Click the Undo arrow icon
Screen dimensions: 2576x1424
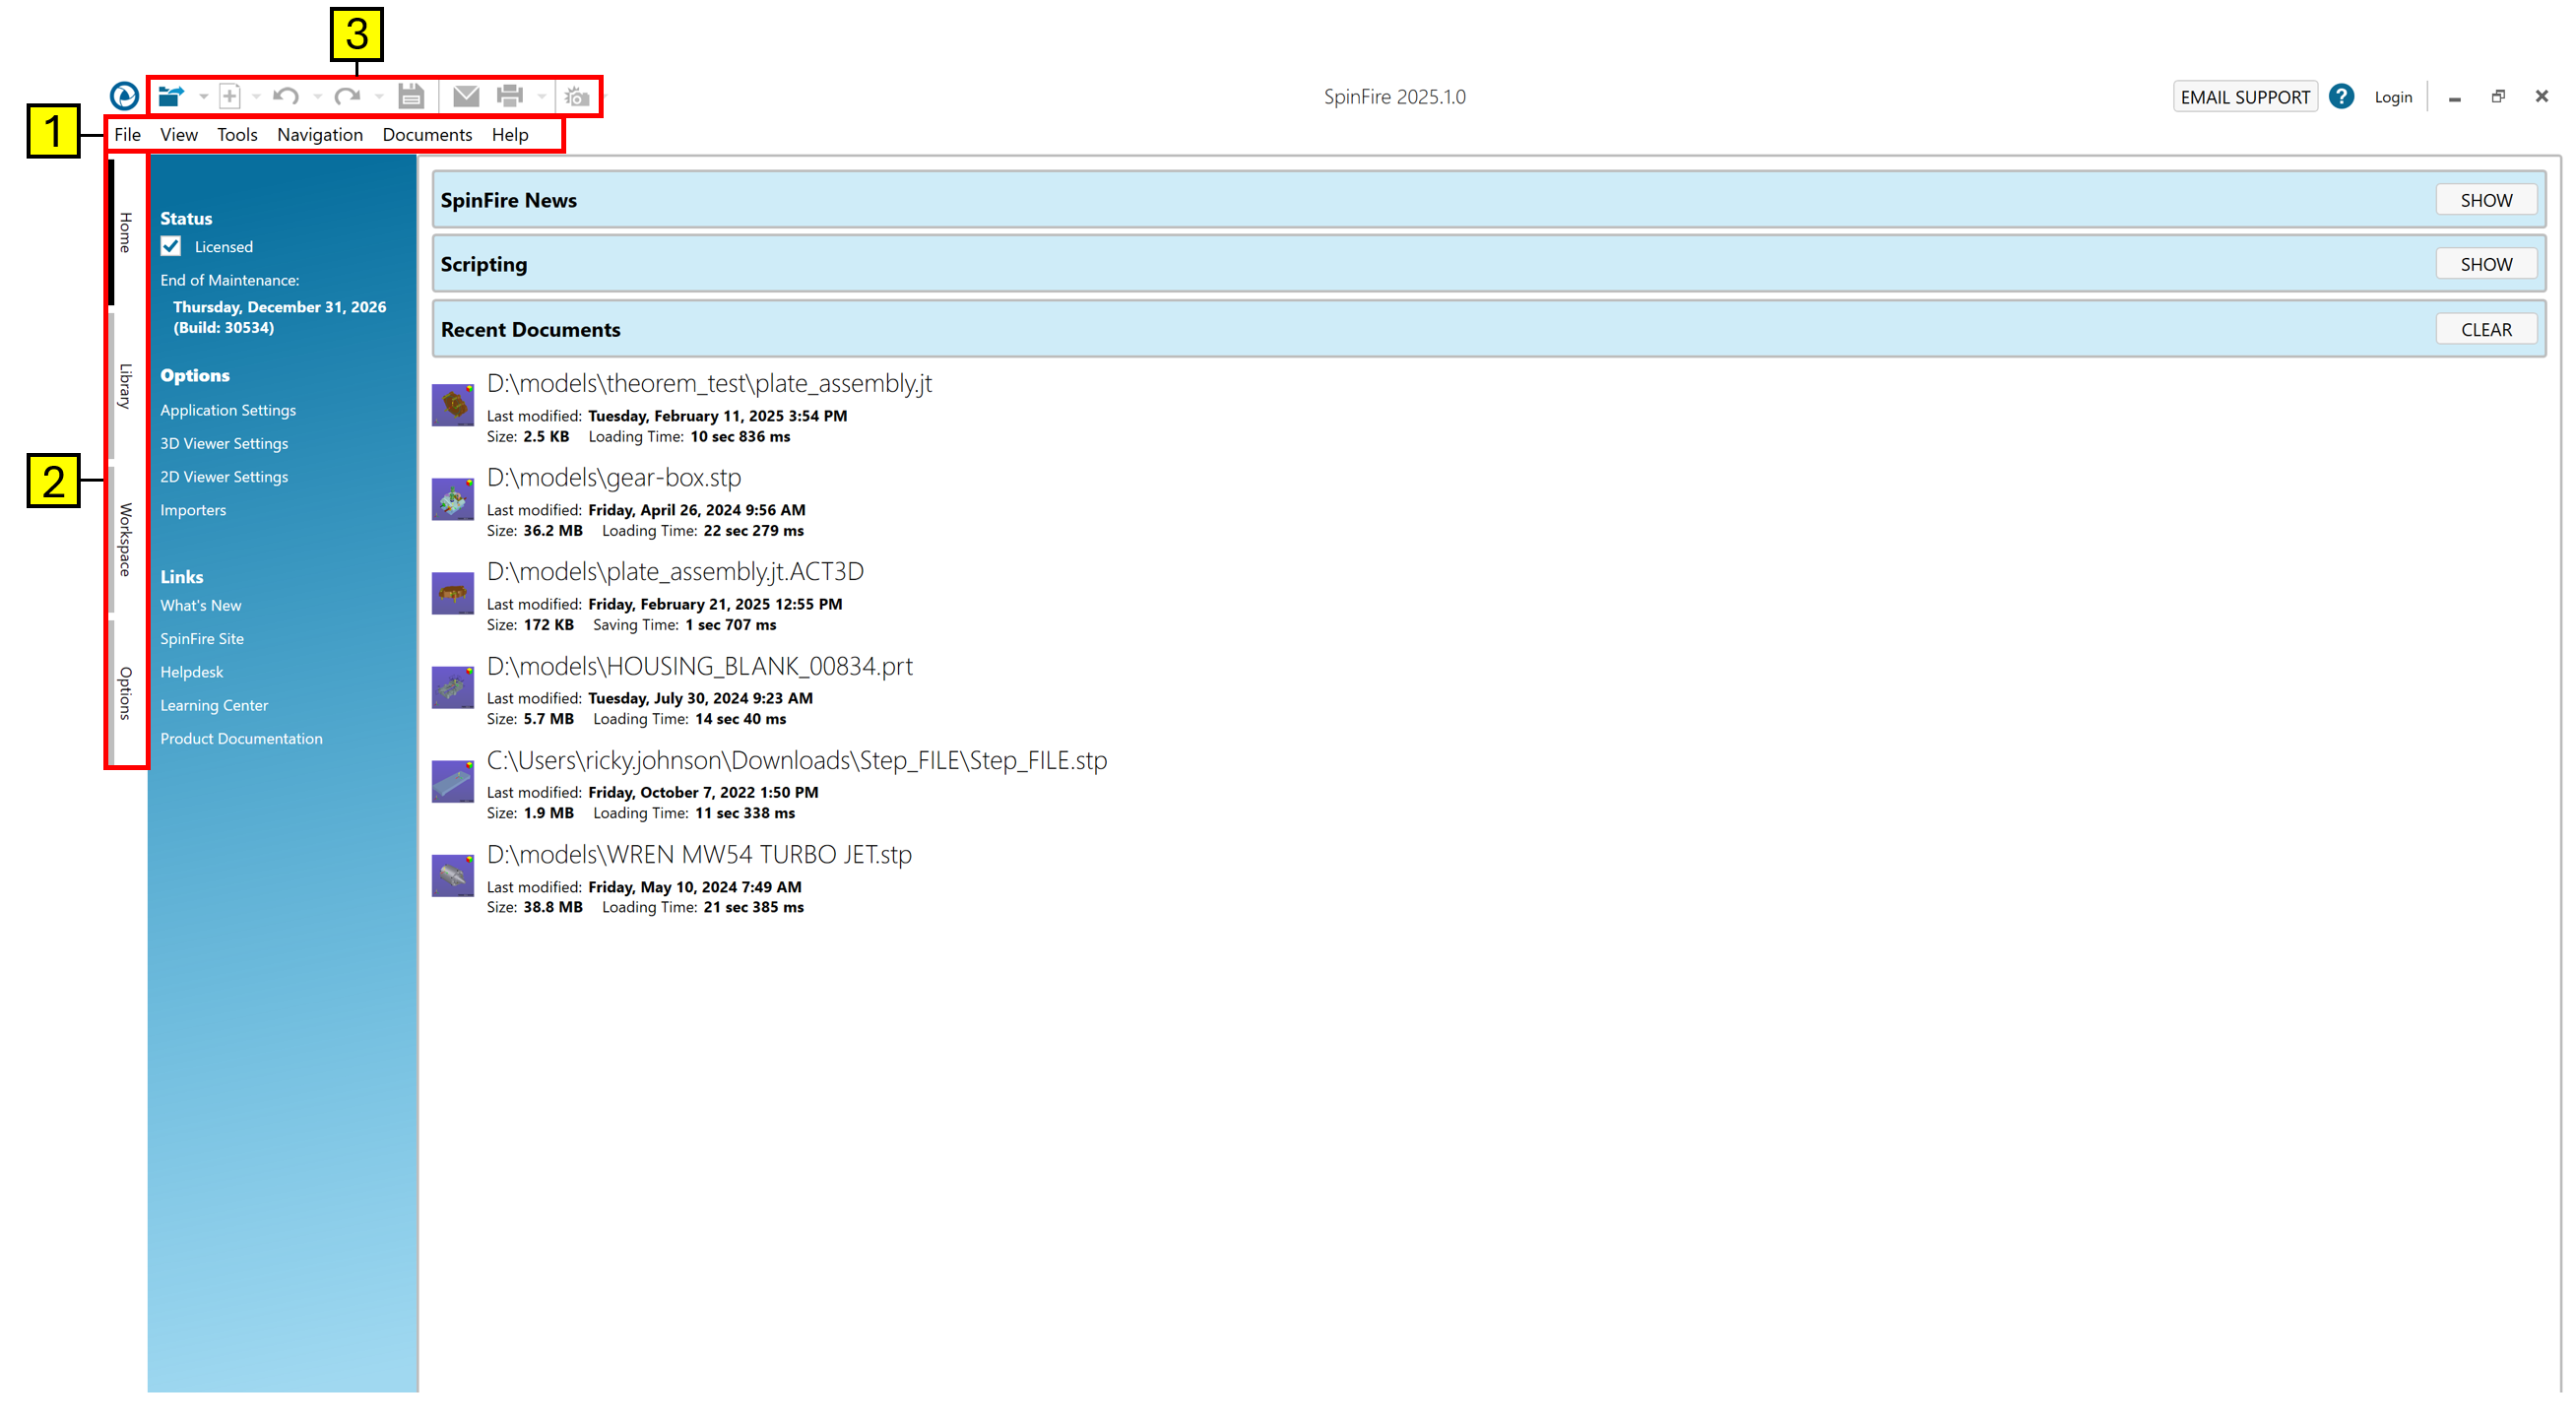click(286, 96)
